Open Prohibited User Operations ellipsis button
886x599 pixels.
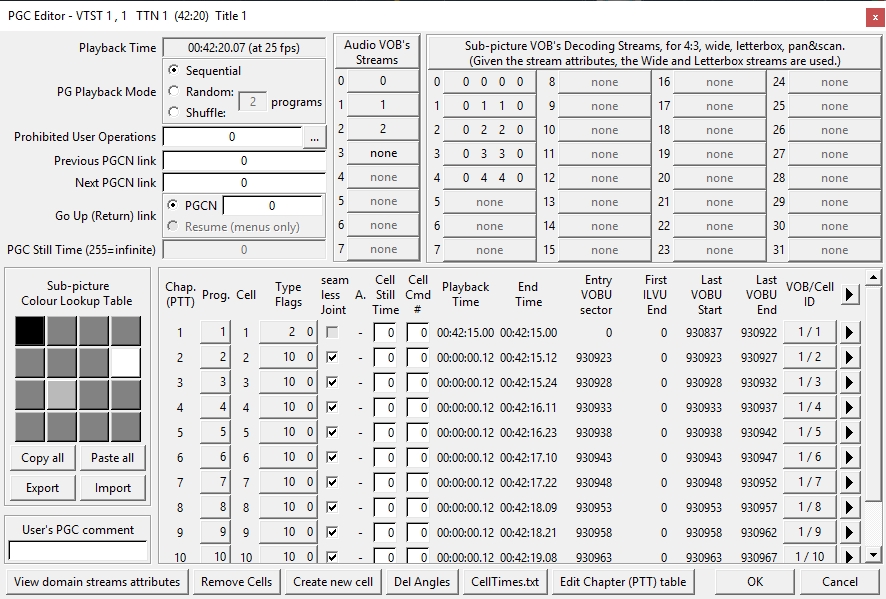pyautogui.click(x=314, y=137)
